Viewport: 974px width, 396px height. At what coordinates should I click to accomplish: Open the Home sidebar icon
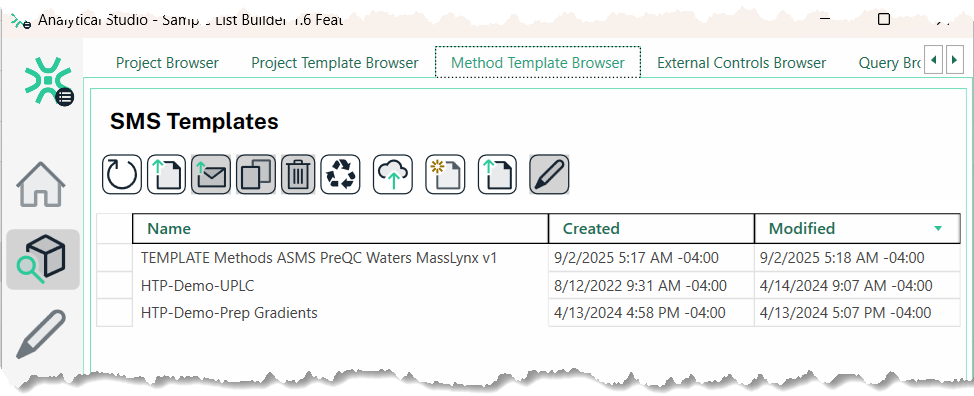coord(41,184)
